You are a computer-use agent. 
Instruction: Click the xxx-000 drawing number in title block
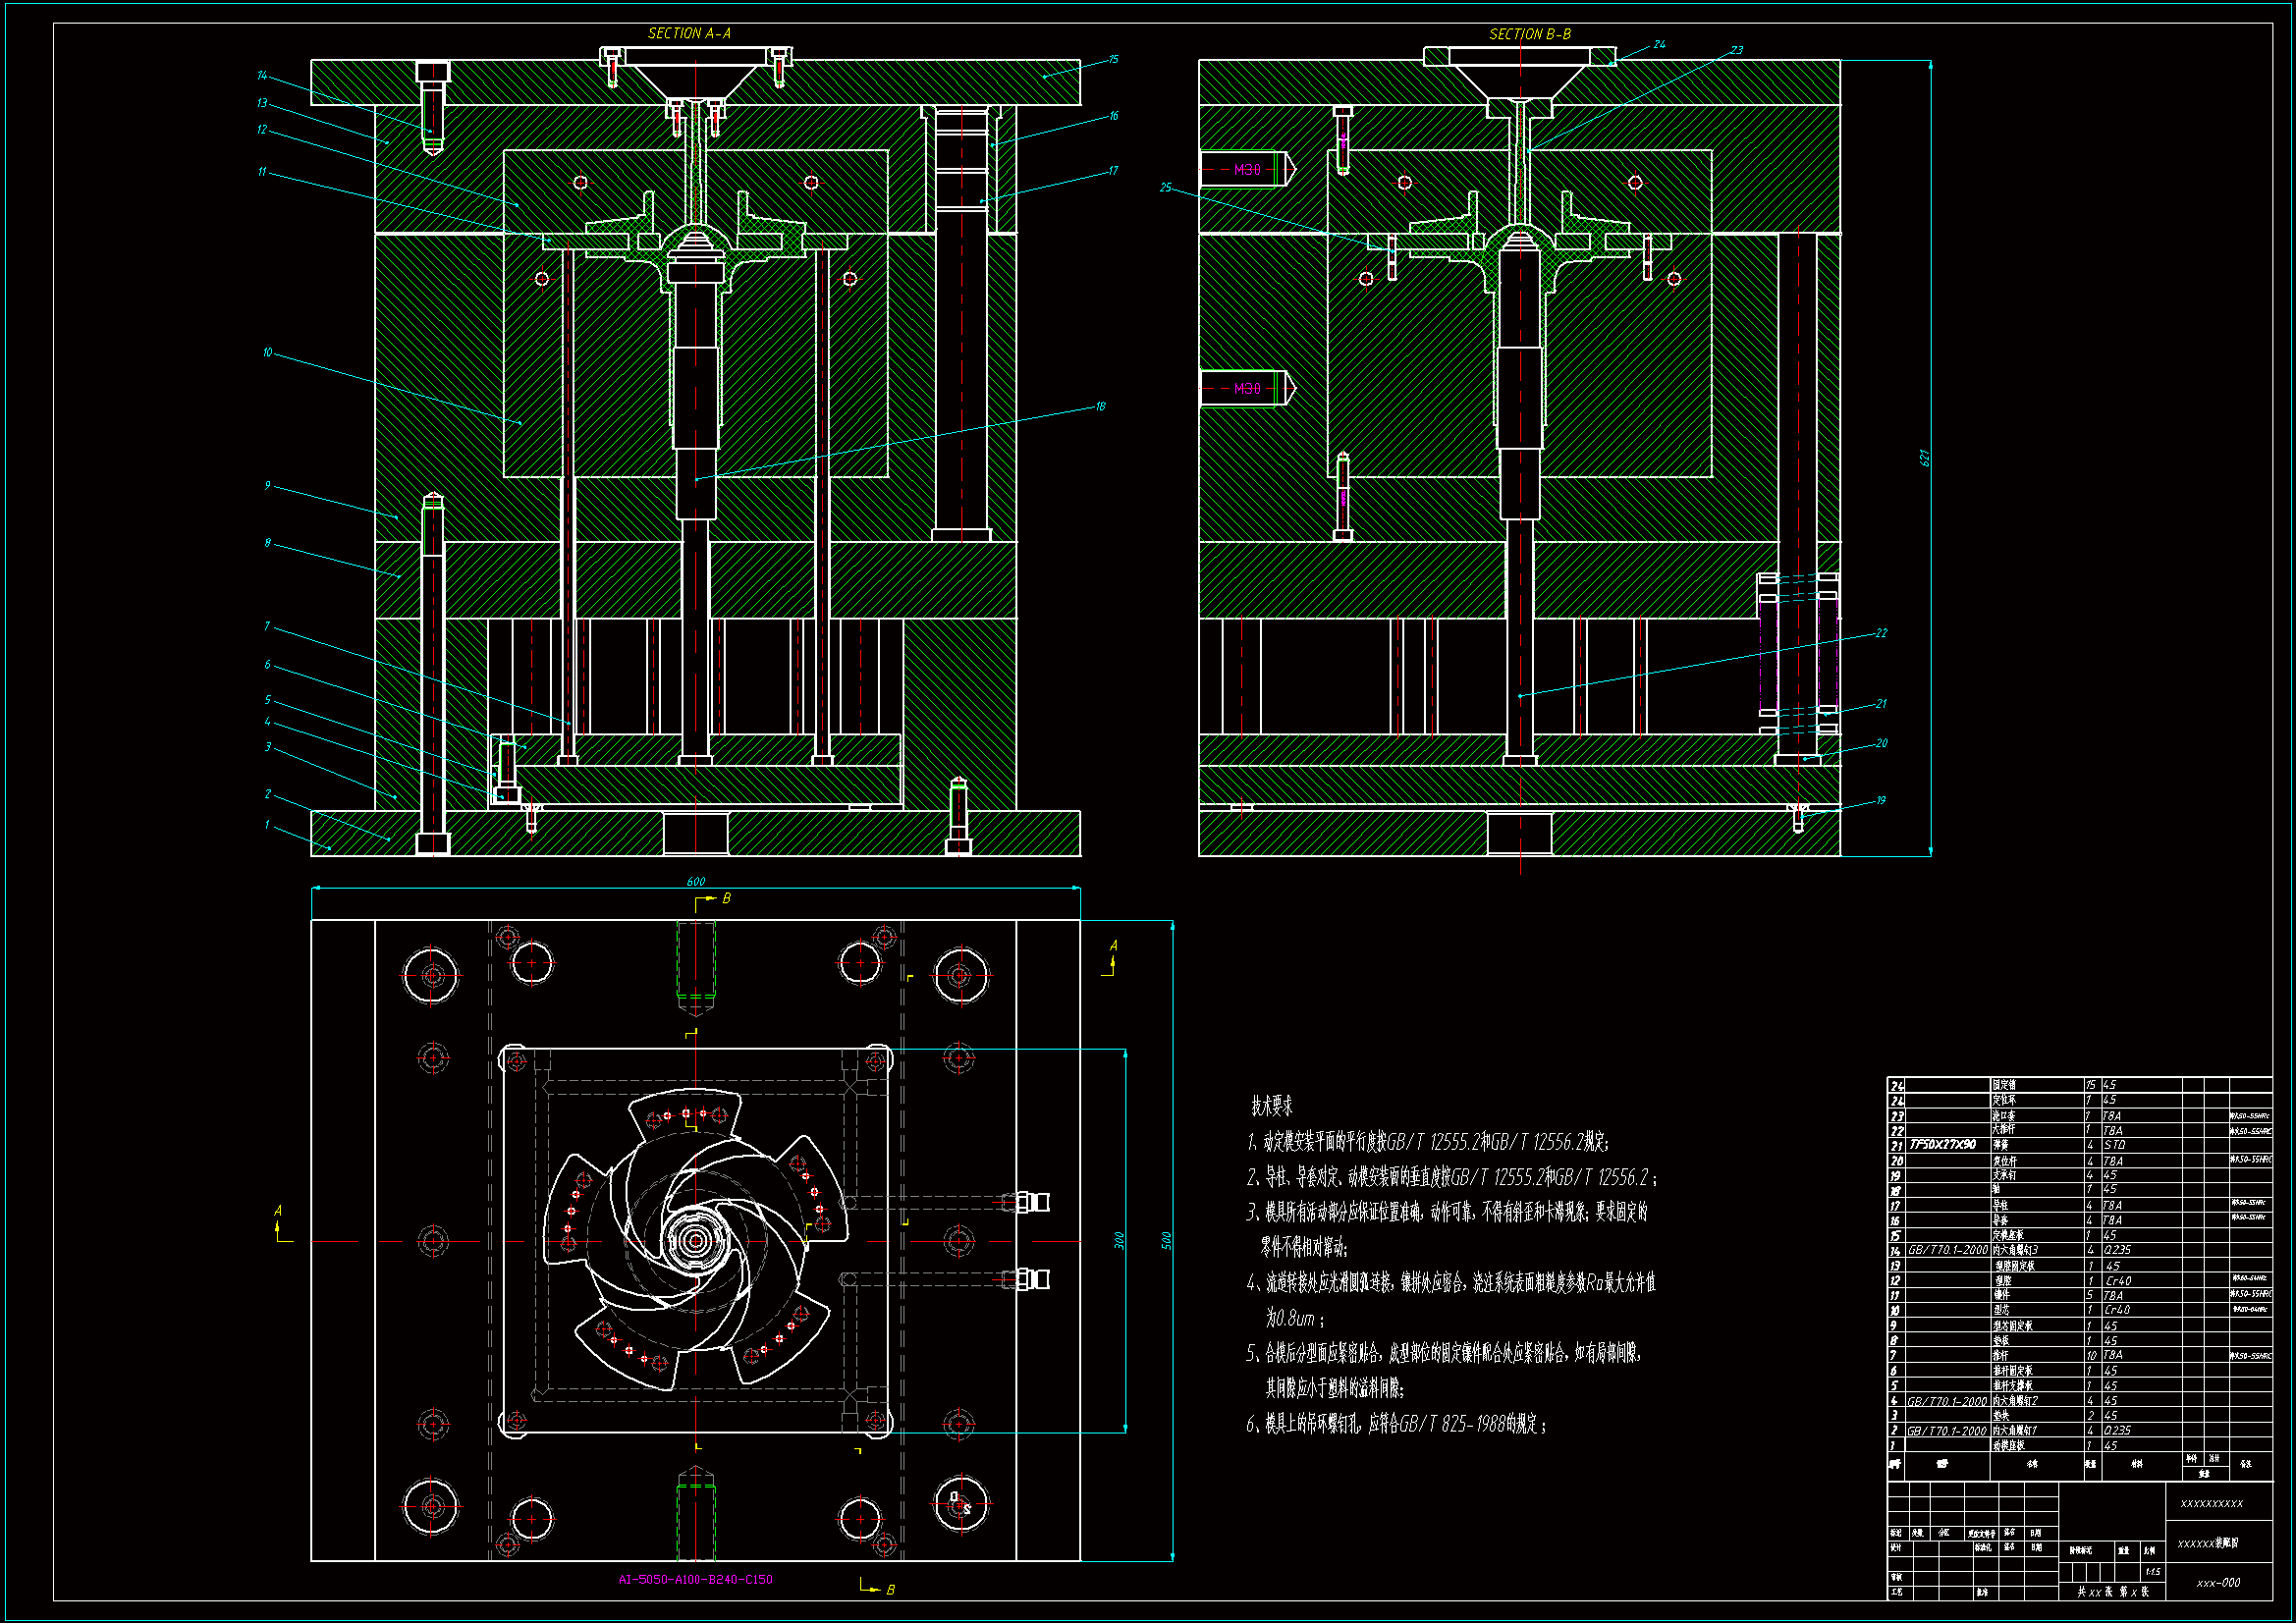pos(2218,1583)
